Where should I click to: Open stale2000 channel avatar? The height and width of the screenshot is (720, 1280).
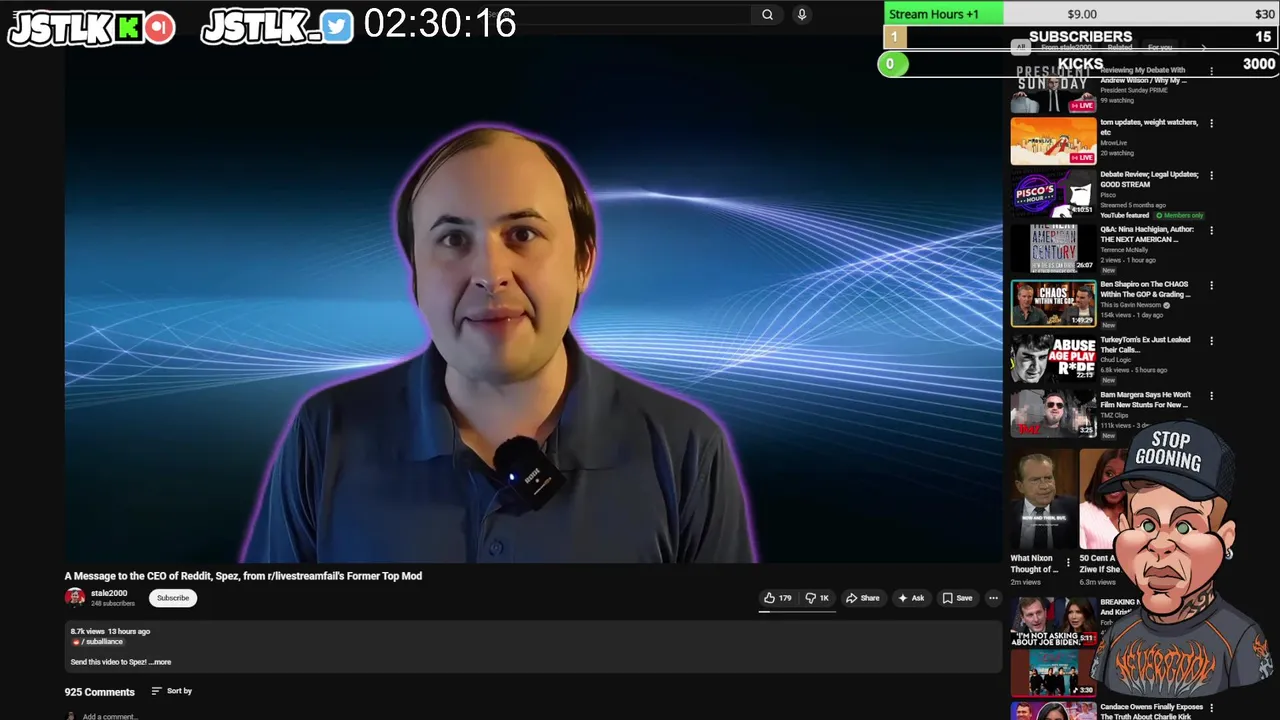tap(75, 597)
